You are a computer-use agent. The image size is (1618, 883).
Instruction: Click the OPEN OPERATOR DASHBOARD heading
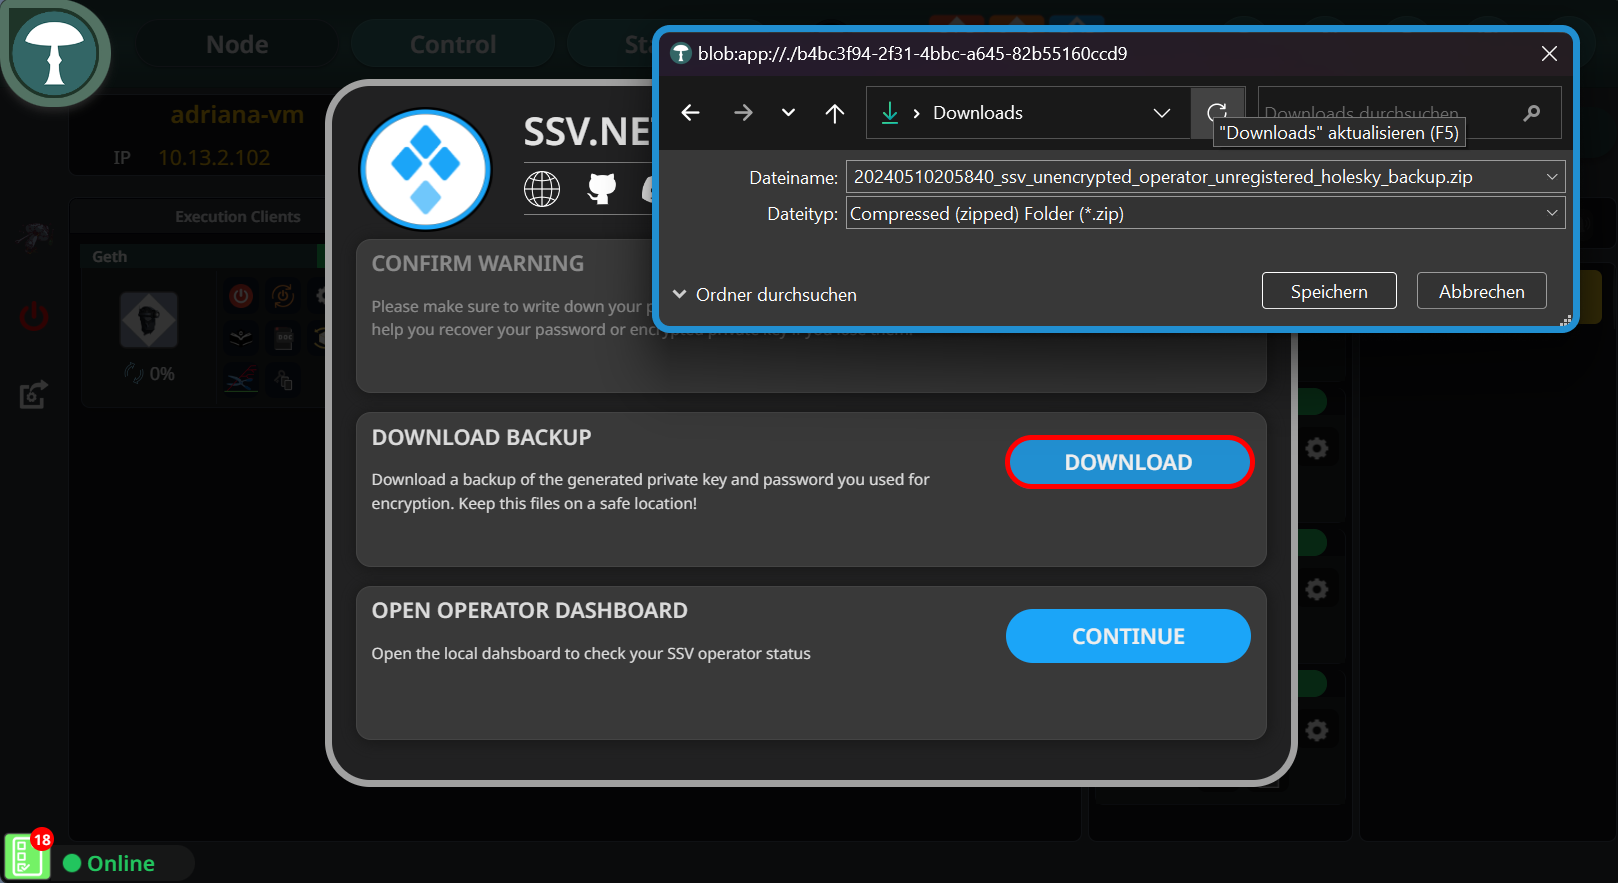tap(530, 611)
